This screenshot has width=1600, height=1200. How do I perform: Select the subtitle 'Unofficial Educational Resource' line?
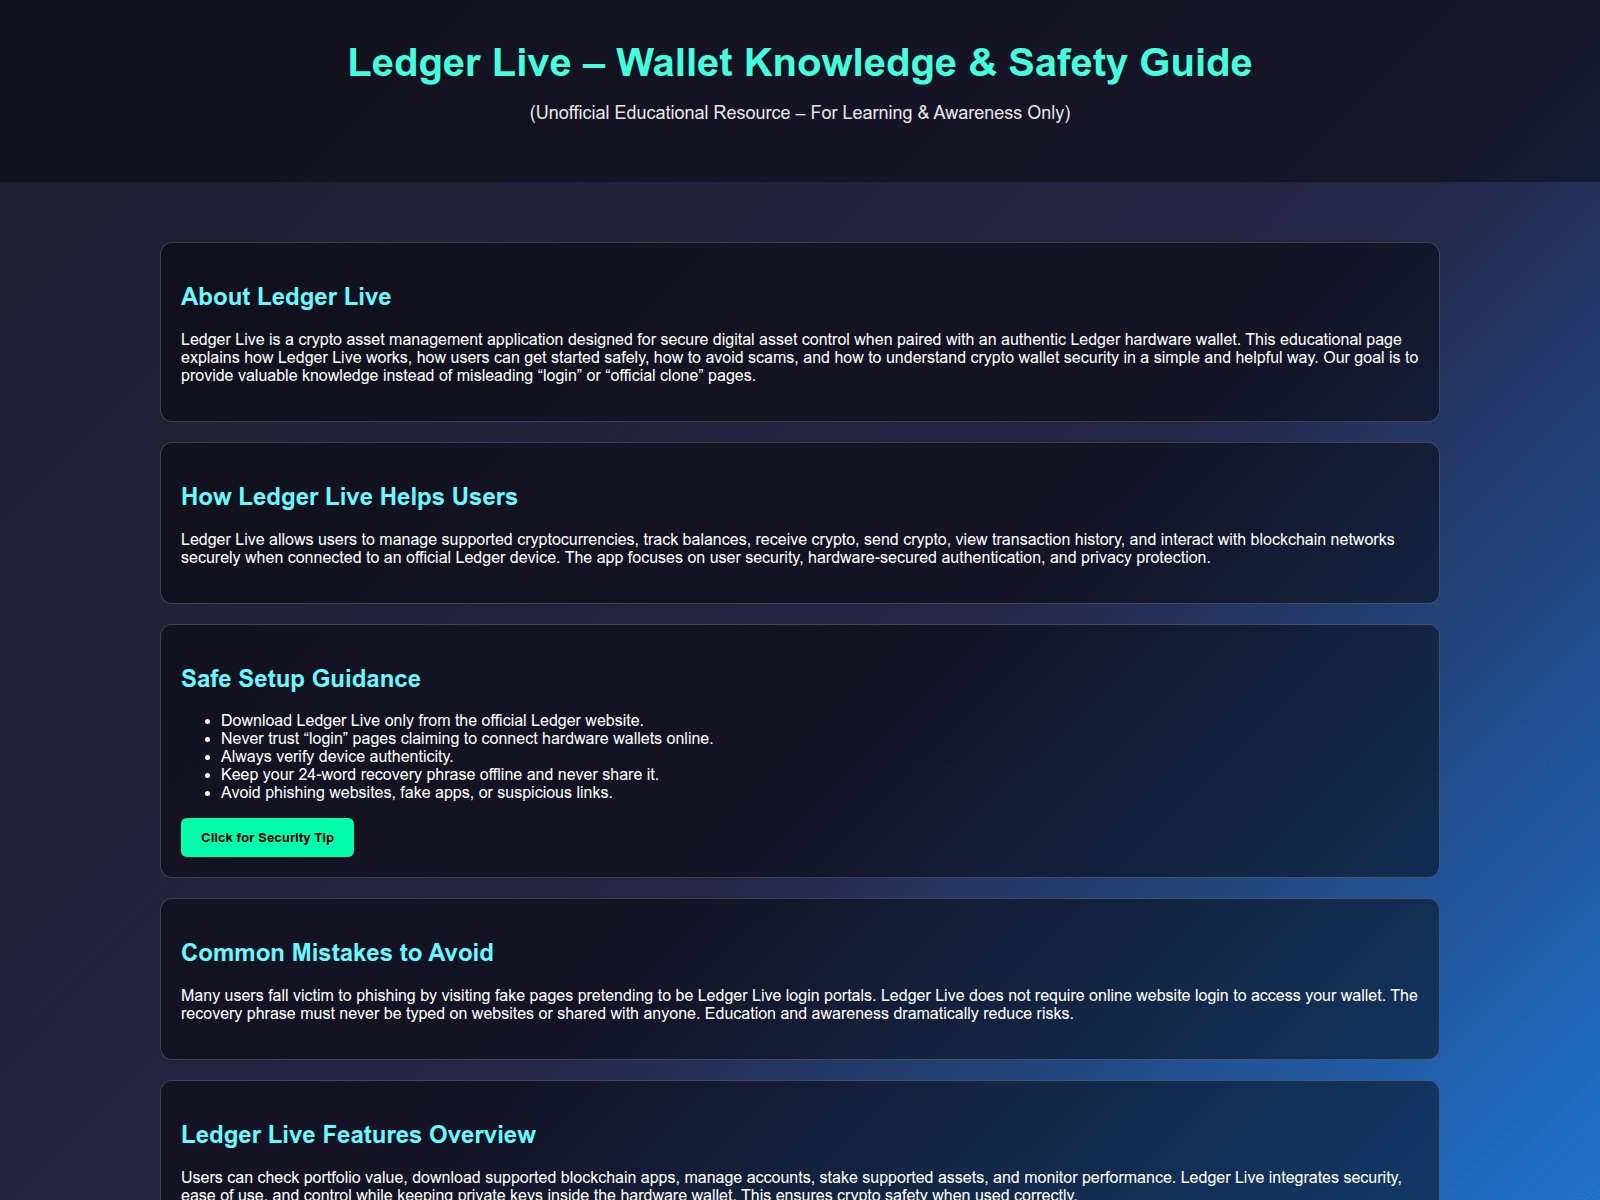click(x=800, y=113)
